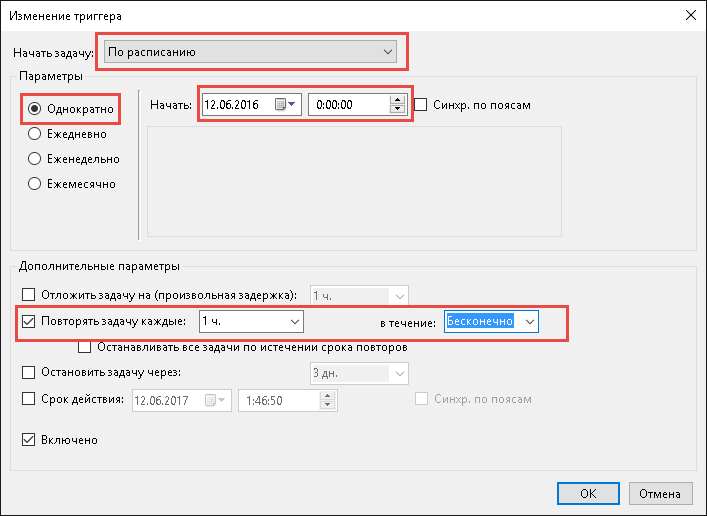
Task: Select the Ежедневно radio option
Action: (x=34, y=134)
